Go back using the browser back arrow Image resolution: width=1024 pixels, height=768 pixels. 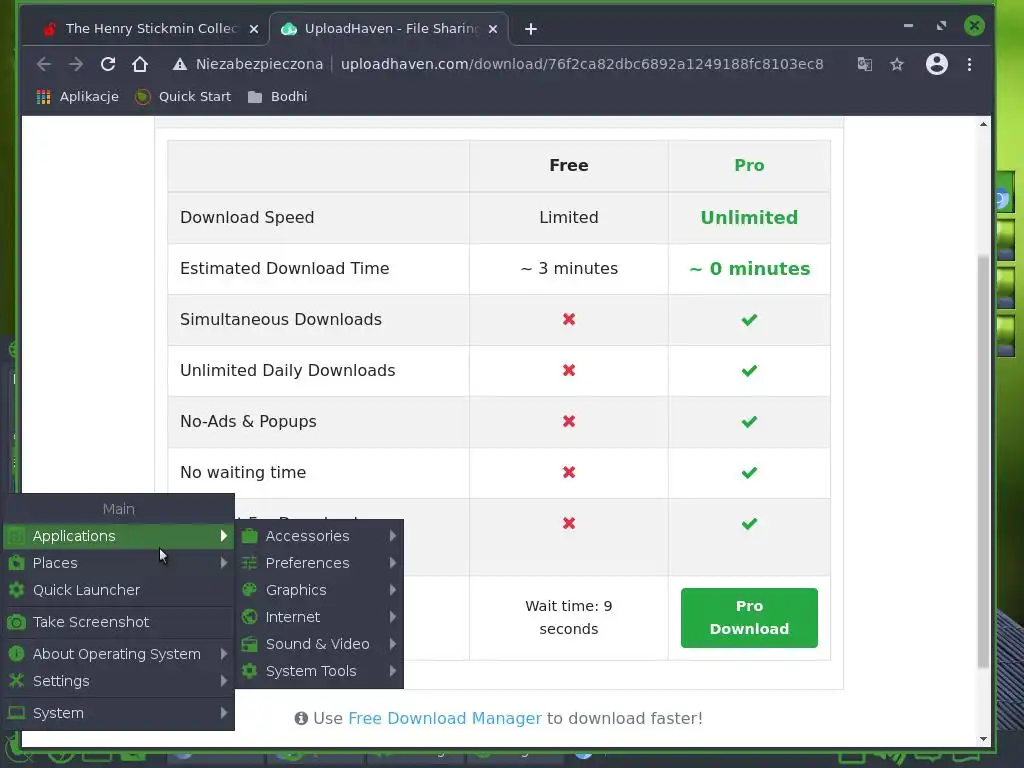pos(44,64)
